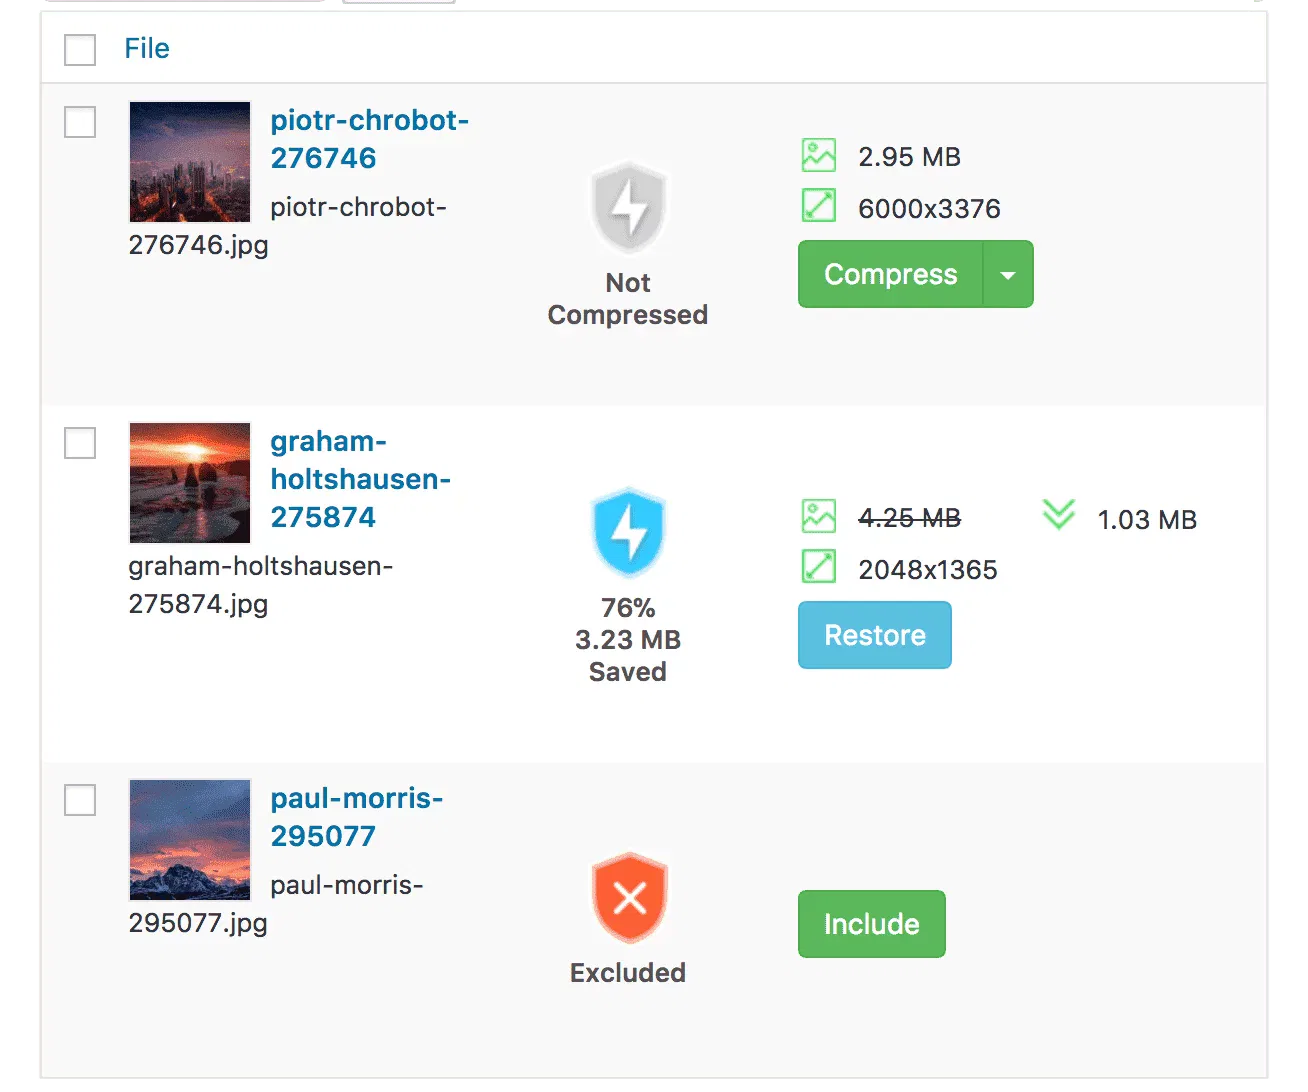This screenshot has height=1092, width=1308.
Task: Click the dimensions icon beside 2048x1365
Action: pos(817,567)
